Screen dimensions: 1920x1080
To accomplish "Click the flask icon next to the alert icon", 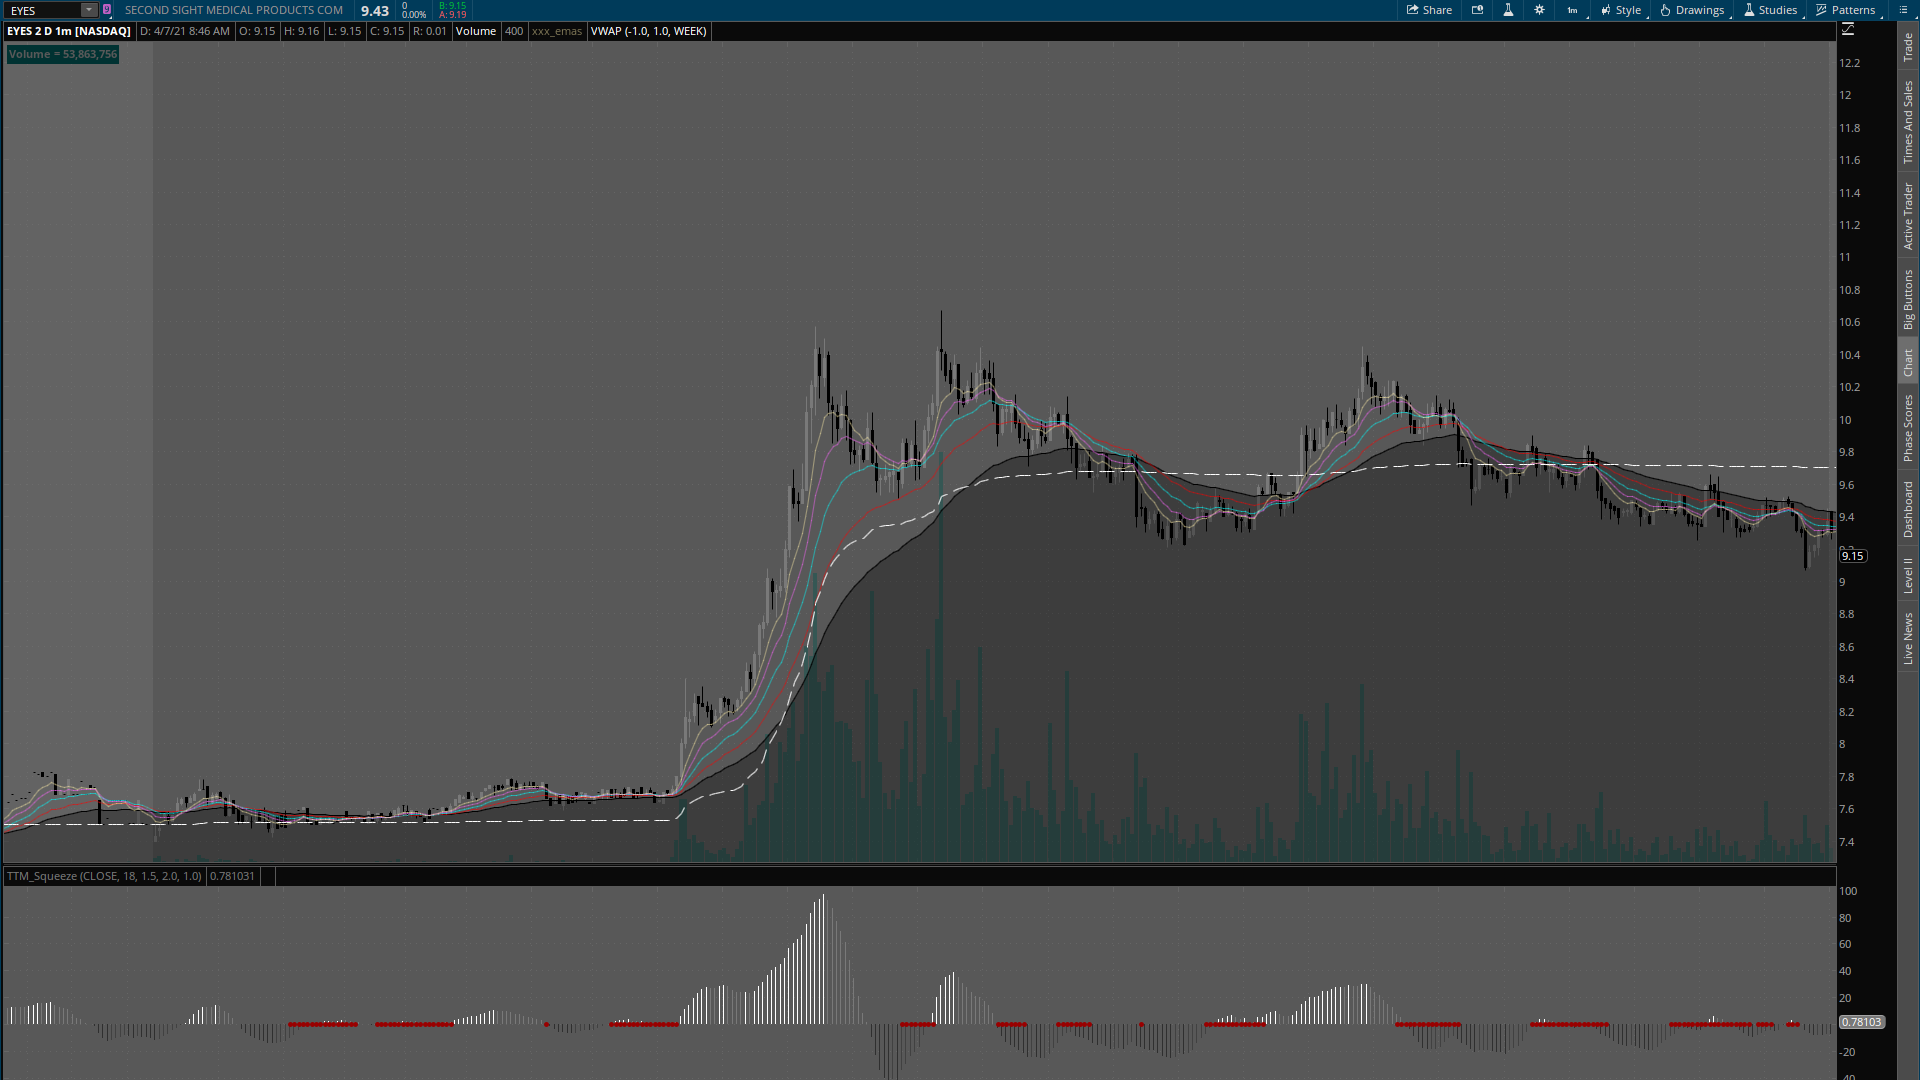I will coord(1508,10).
